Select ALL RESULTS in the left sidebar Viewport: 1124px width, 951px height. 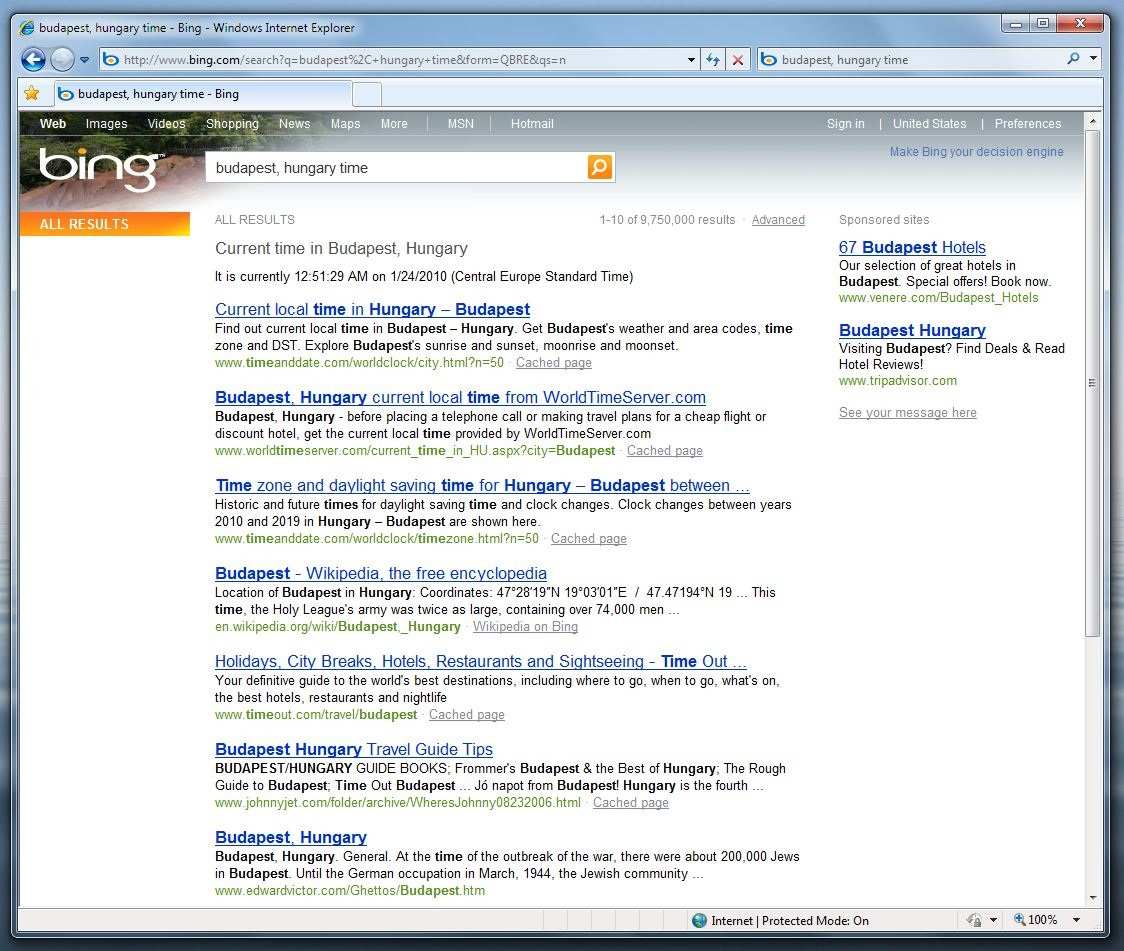coord(105,224)
